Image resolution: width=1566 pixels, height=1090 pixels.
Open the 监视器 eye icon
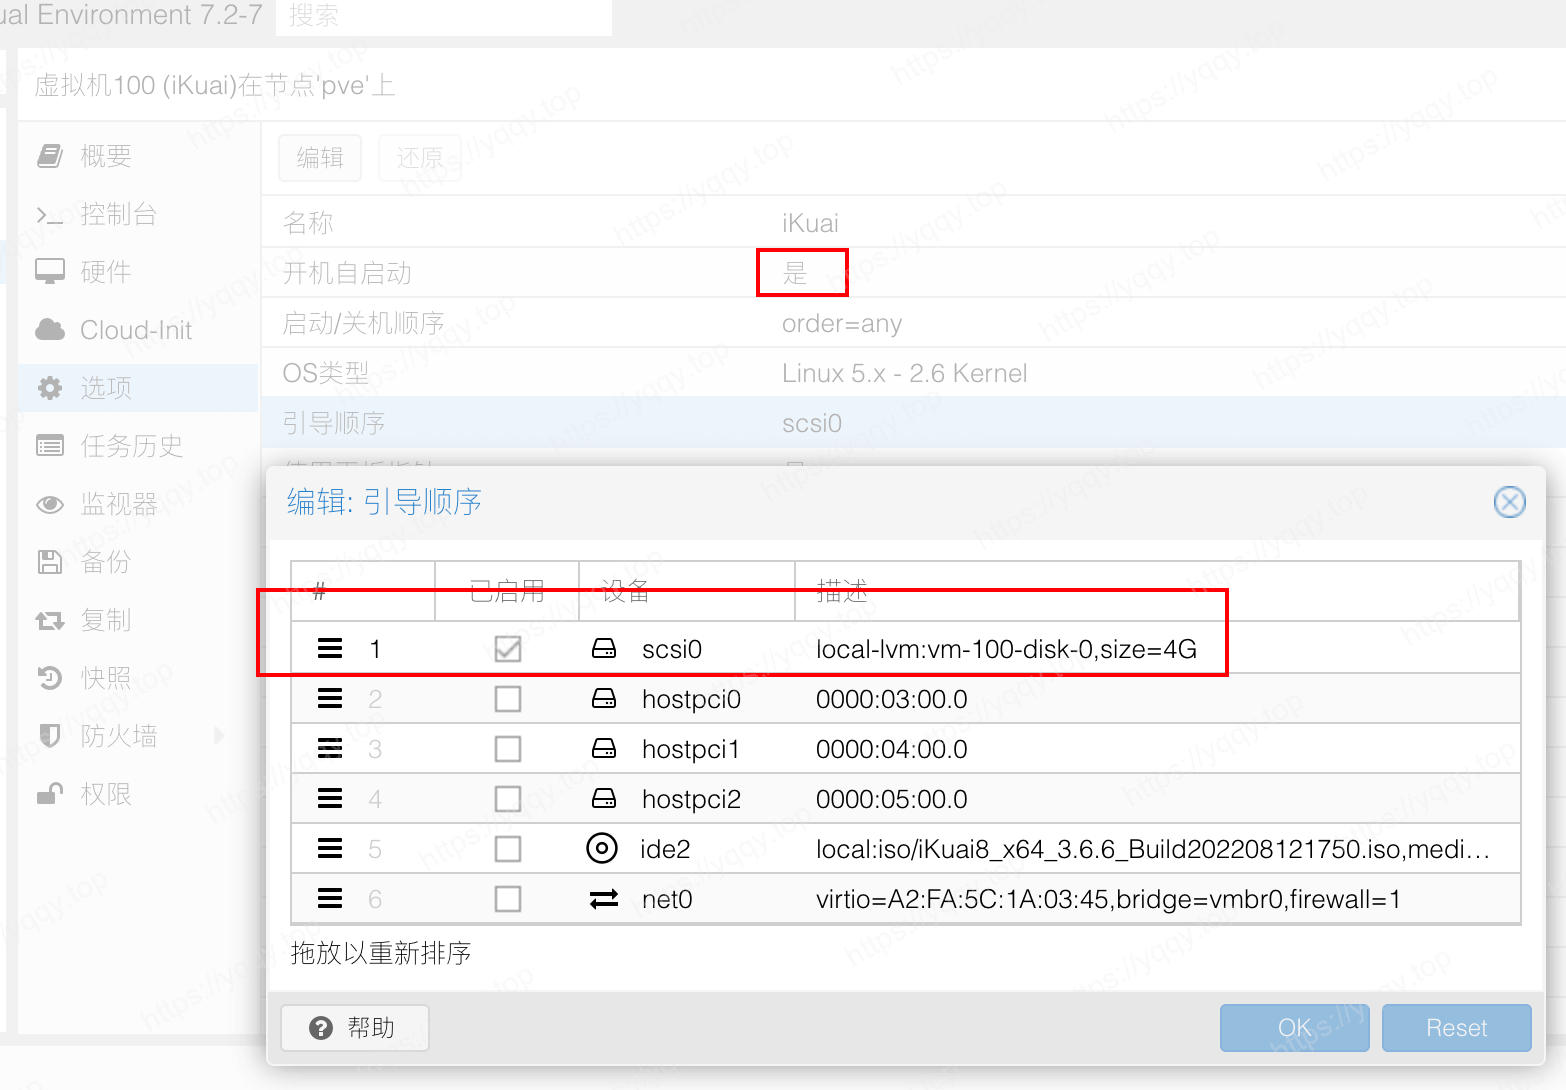(x=50, y=504)
